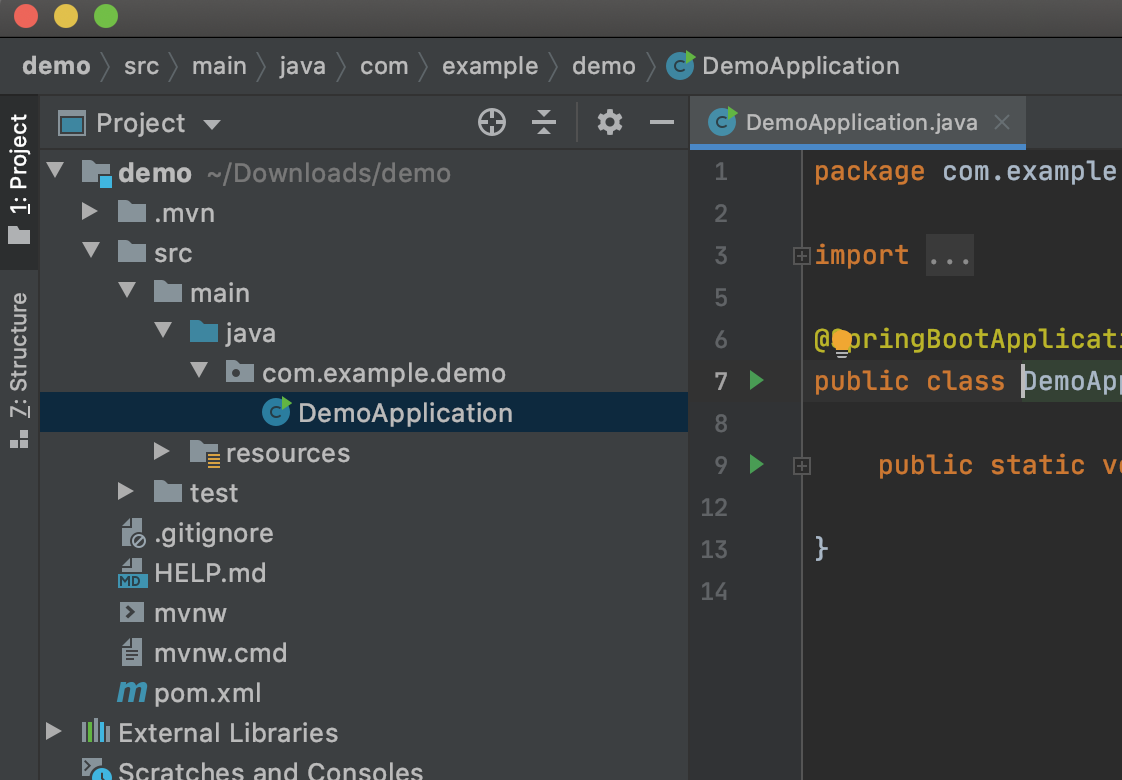This screenshot has height=780, width=1122.
Task: Click the DemoApplication class icon in tree
Action: coord(276,412)
